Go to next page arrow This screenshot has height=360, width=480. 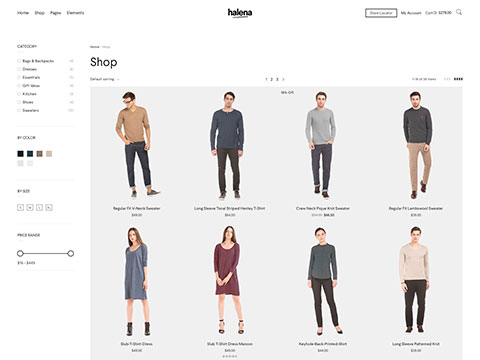tap(283, 79)
